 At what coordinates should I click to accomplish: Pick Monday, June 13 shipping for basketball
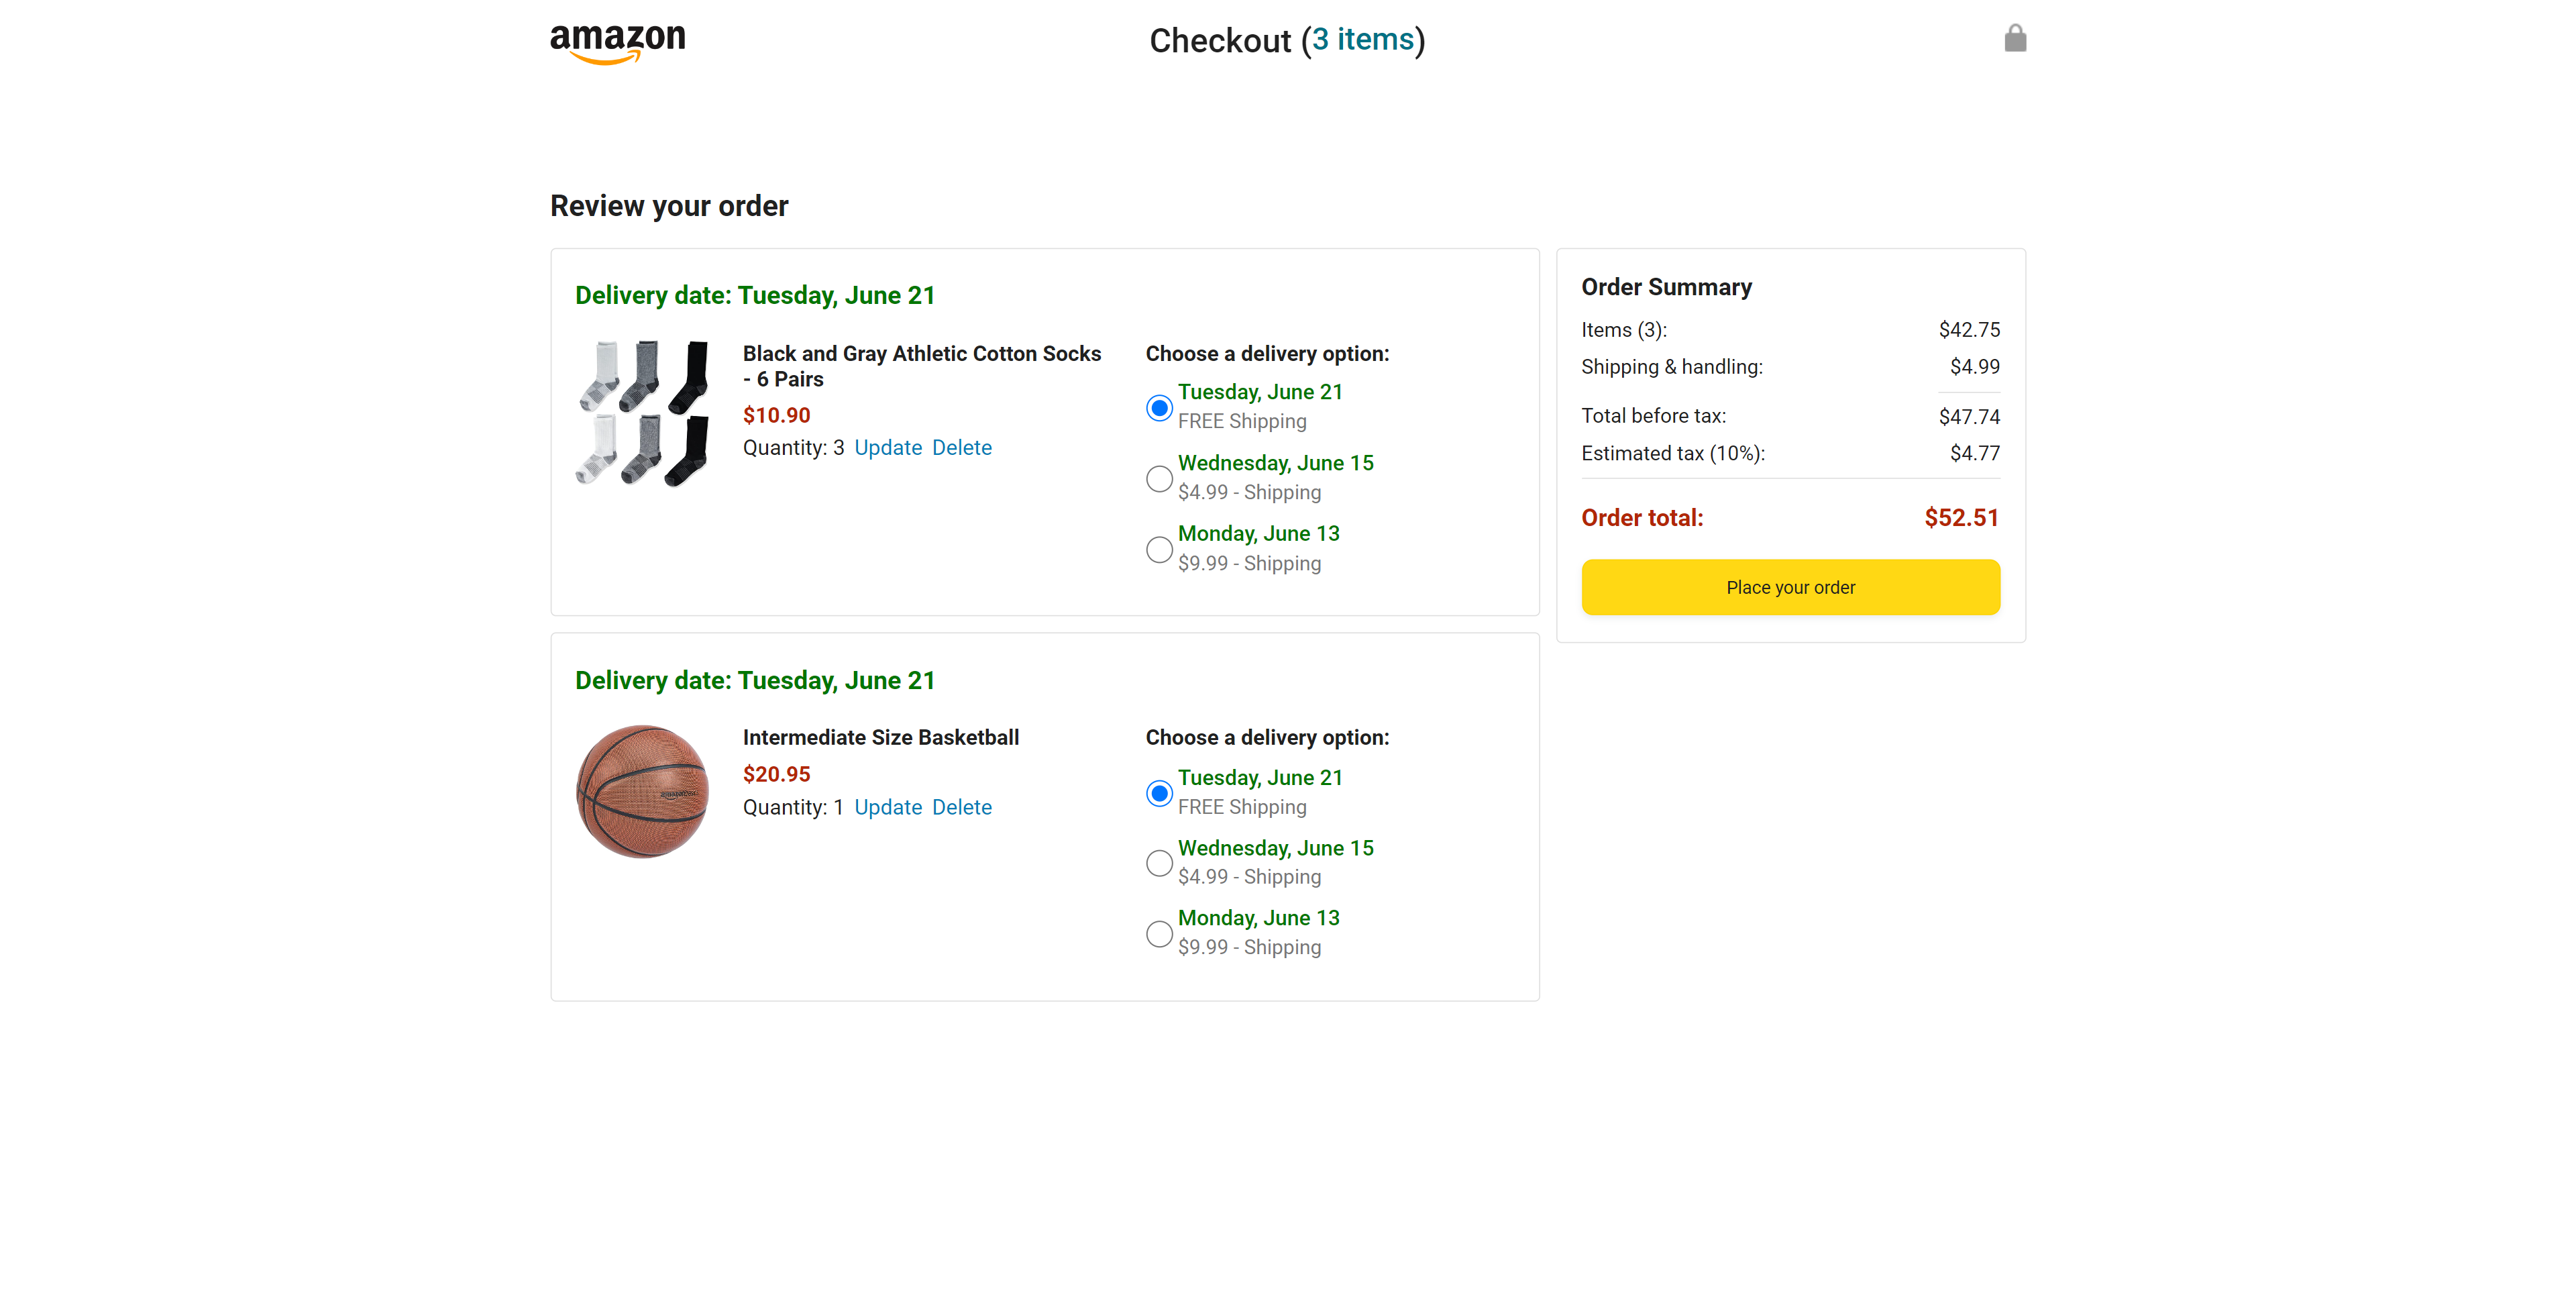point(1159,934)
